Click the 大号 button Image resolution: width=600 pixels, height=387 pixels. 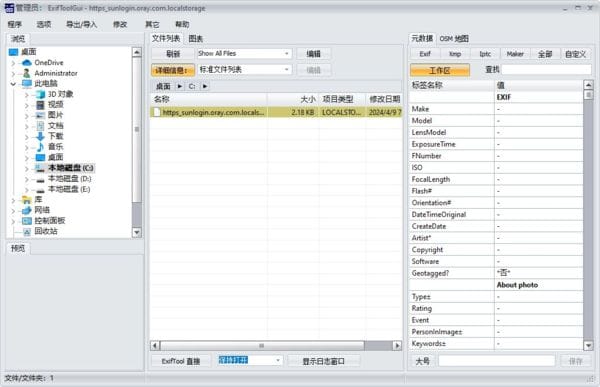click(x=422, y=361)
